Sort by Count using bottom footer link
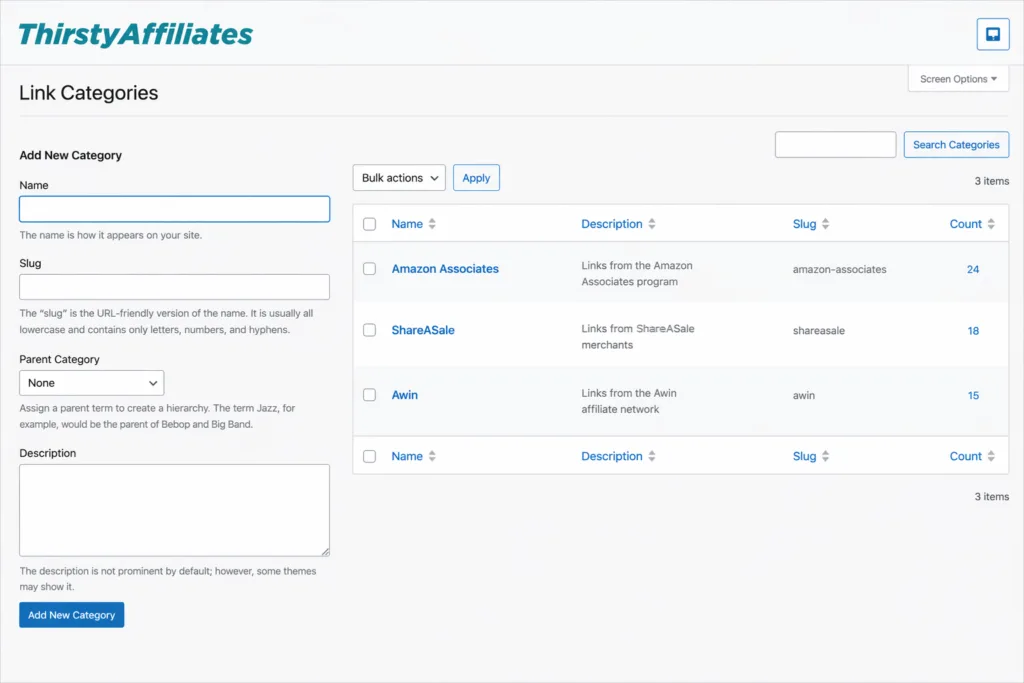The image size is (1024, 683). (x=965, y=456)
